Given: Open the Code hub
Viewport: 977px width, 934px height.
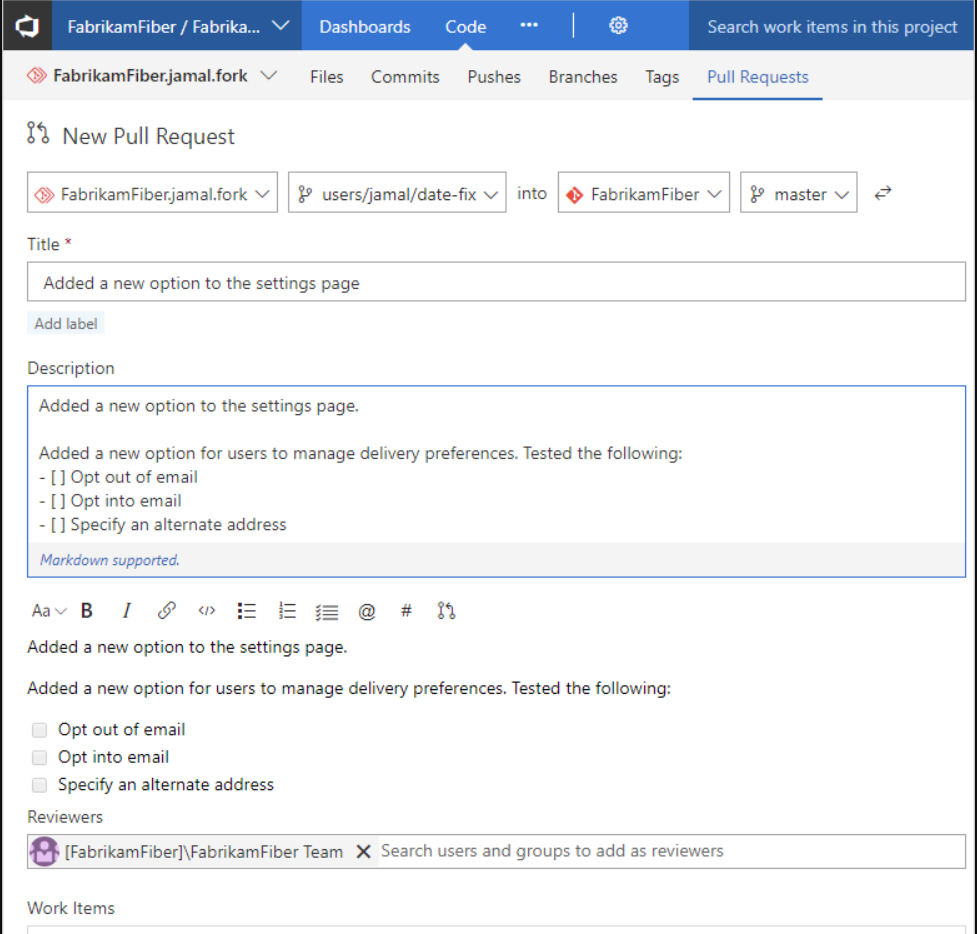Looking at the screenshot, I should (465, 27).
